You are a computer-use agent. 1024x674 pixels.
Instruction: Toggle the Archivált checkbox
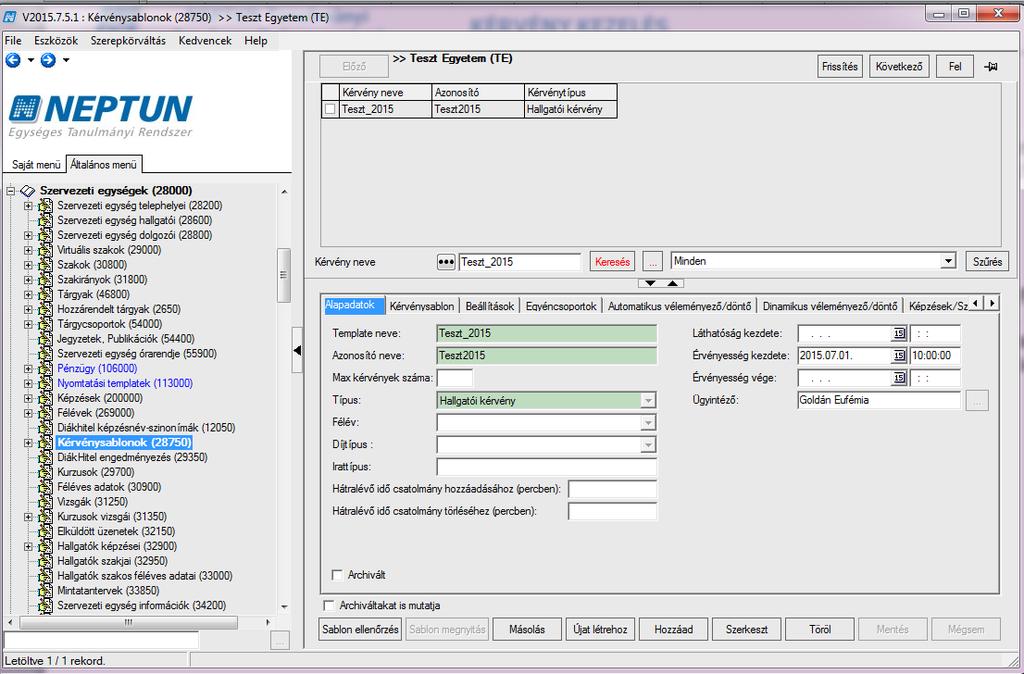click(x=337, y=575)
